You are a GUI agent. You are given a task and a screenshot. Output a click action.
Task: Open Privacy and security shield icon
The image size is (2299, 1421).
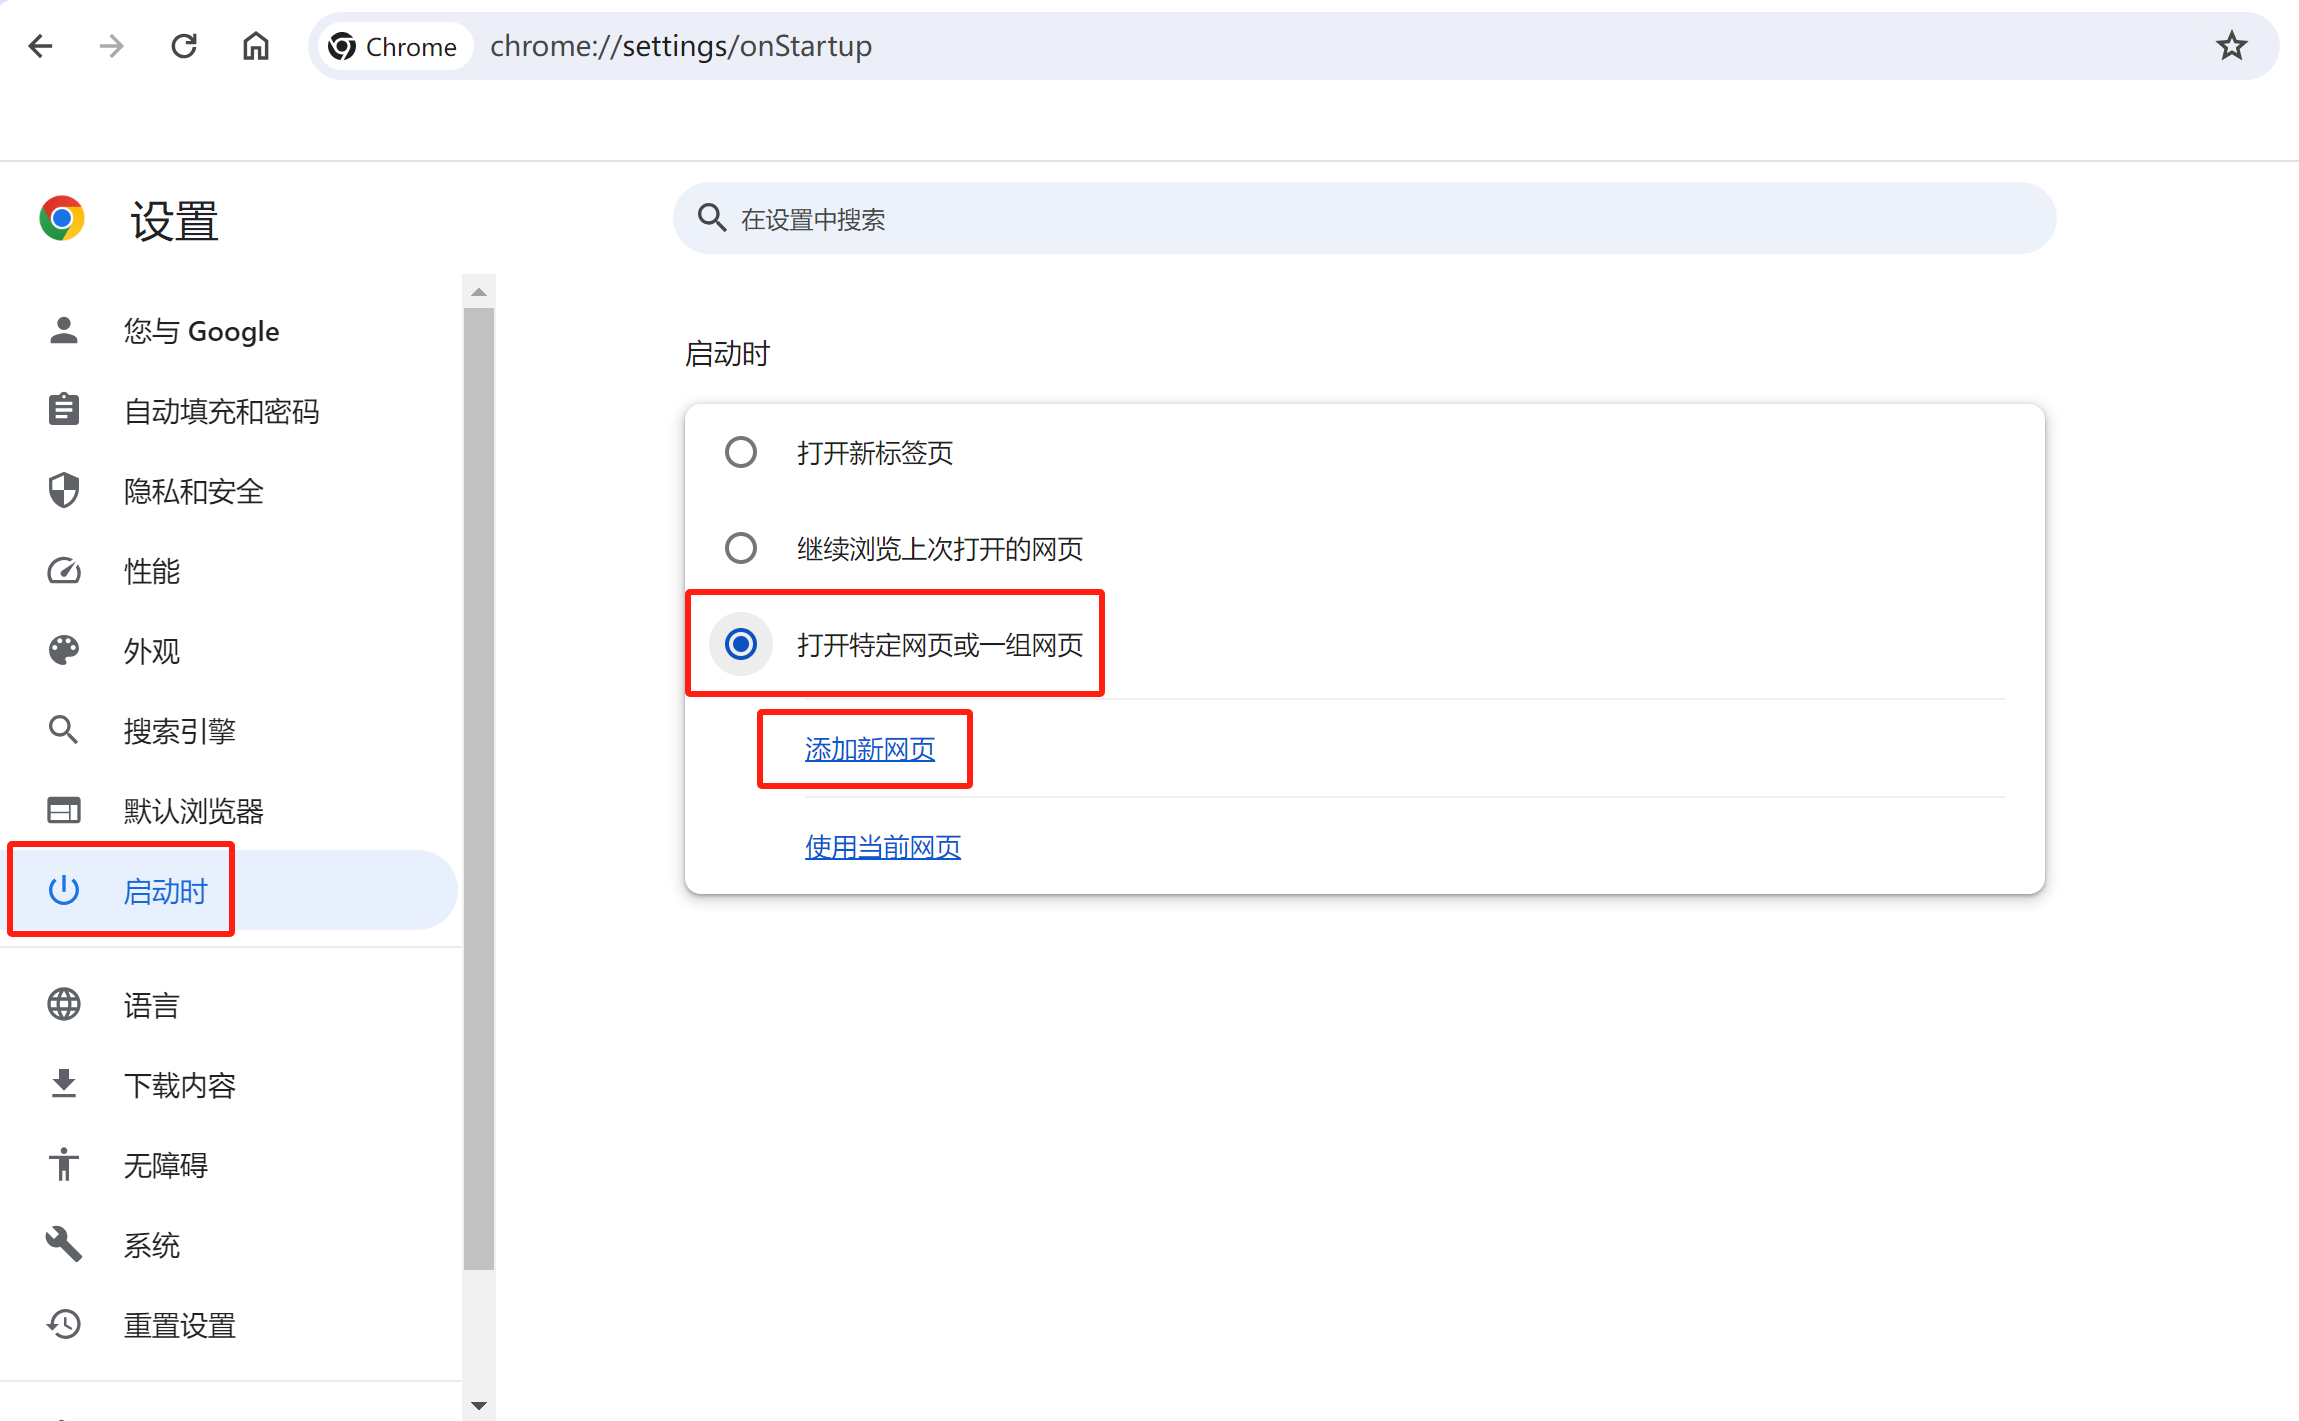click(x=64, y=491)
